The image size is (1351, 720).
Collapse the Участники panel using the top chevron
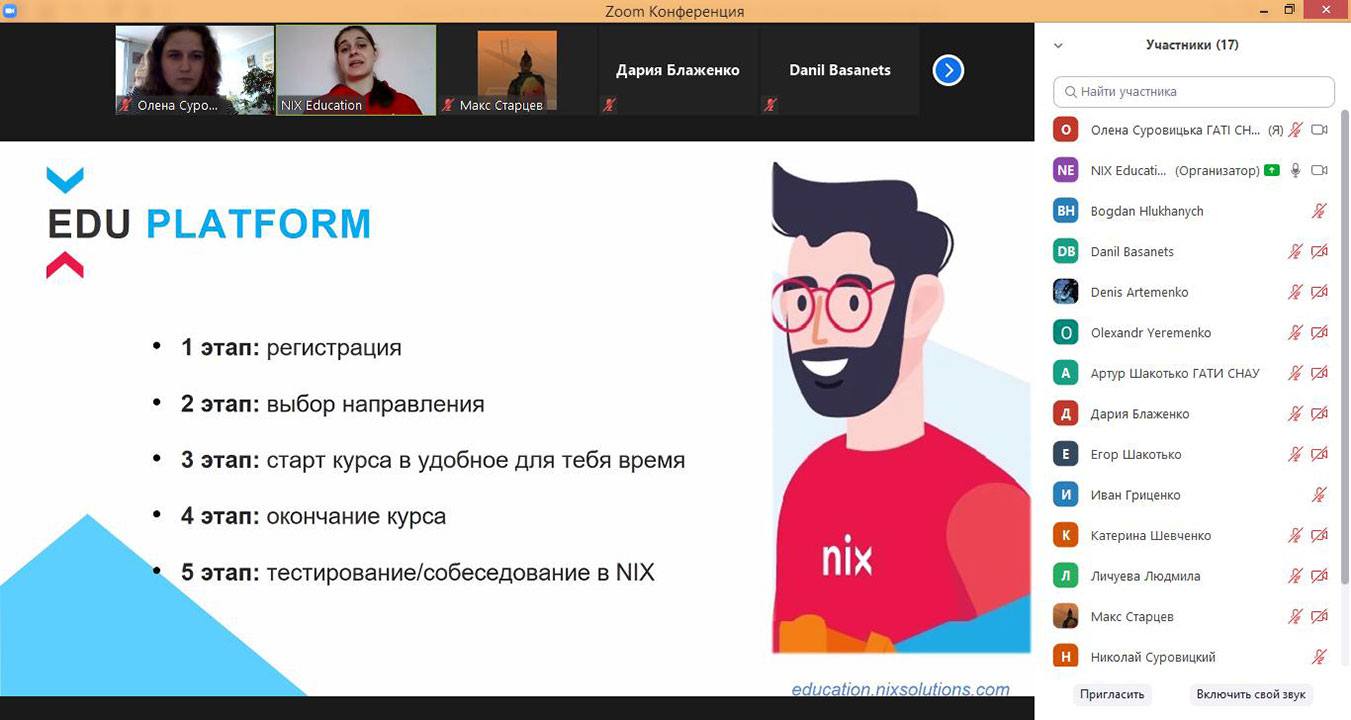pos(1058,46)
